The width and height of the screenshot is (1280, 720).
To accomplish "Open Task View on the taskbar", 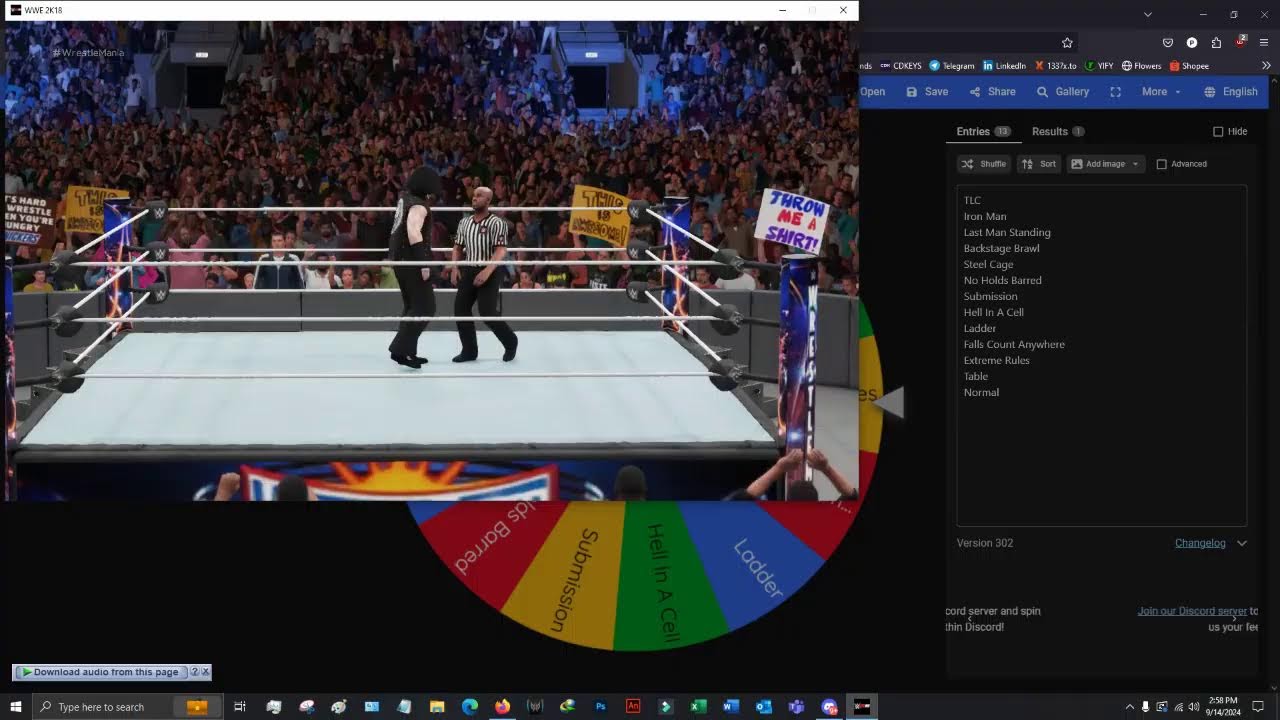I will (x=240, y=707).
